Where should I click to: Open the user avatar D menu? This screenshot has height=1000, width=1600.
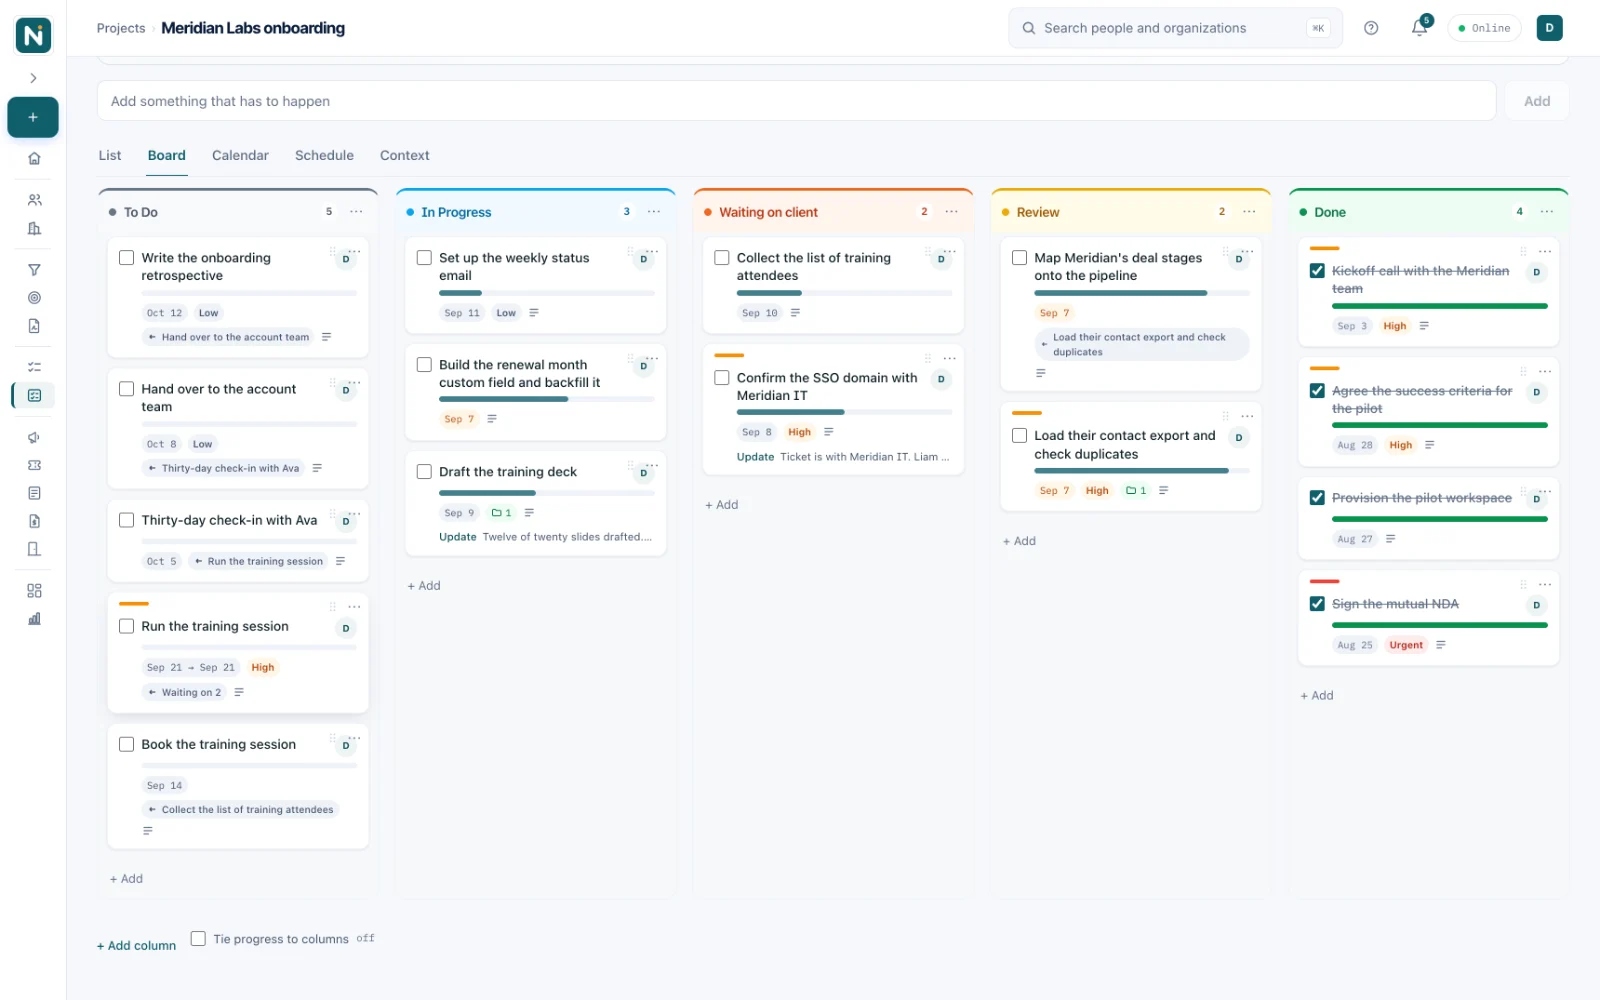(1549, 28)
